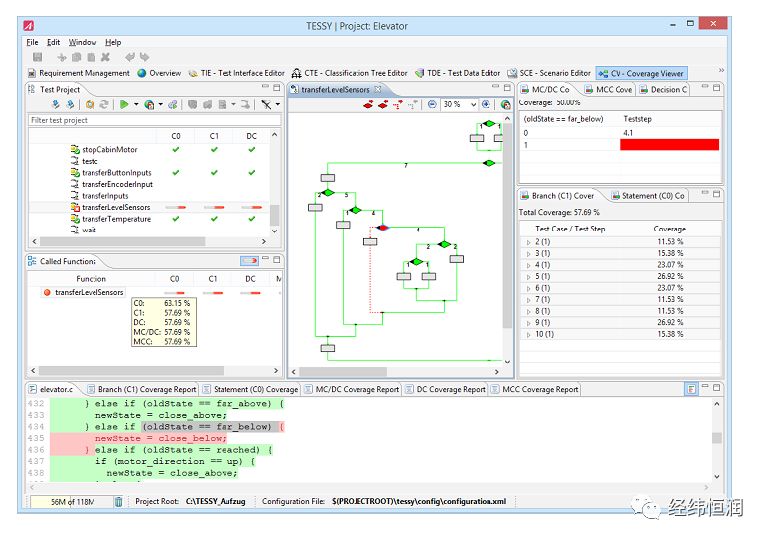Click the first blue import arrow icon
The image size is (768, 541).
(56, 104)
